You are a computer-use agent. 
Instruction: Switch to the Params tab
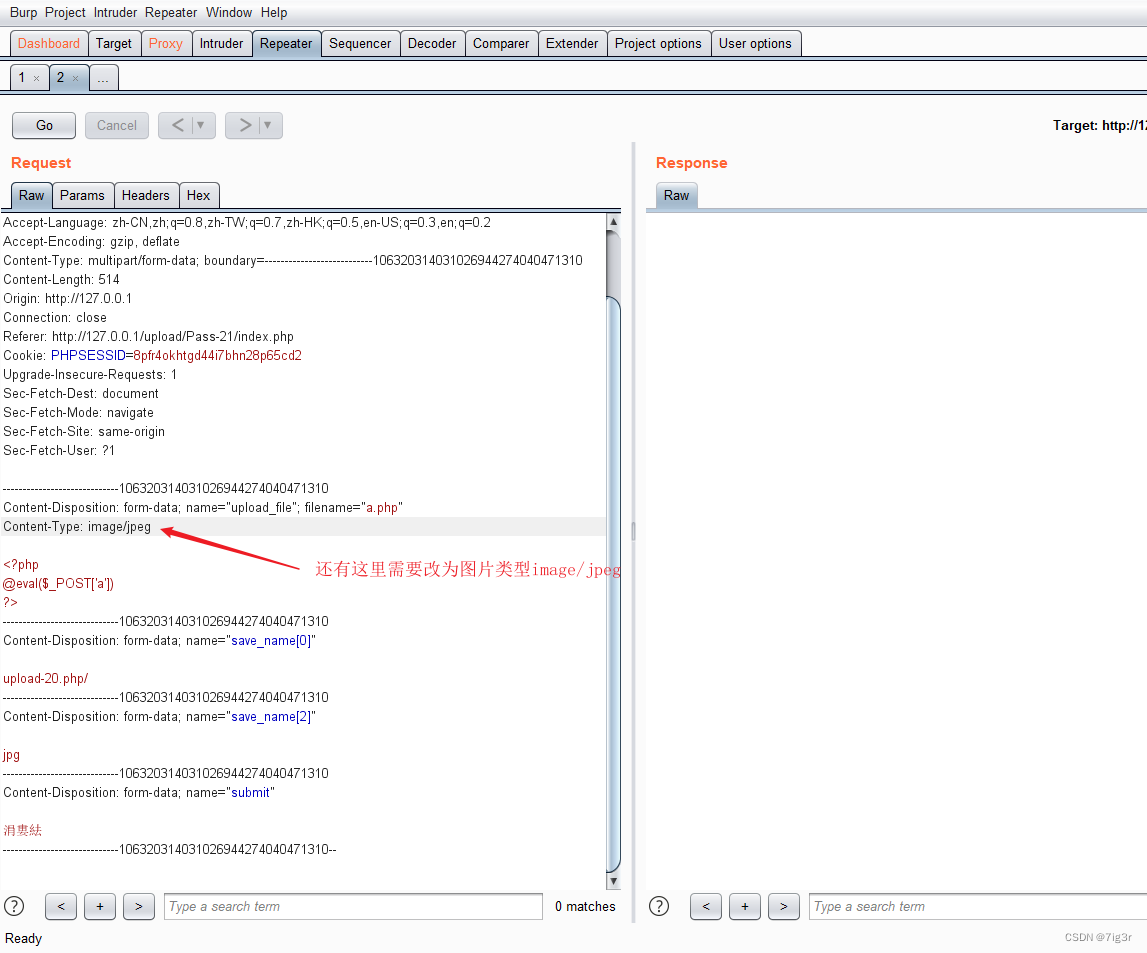[x=83, y=195]
